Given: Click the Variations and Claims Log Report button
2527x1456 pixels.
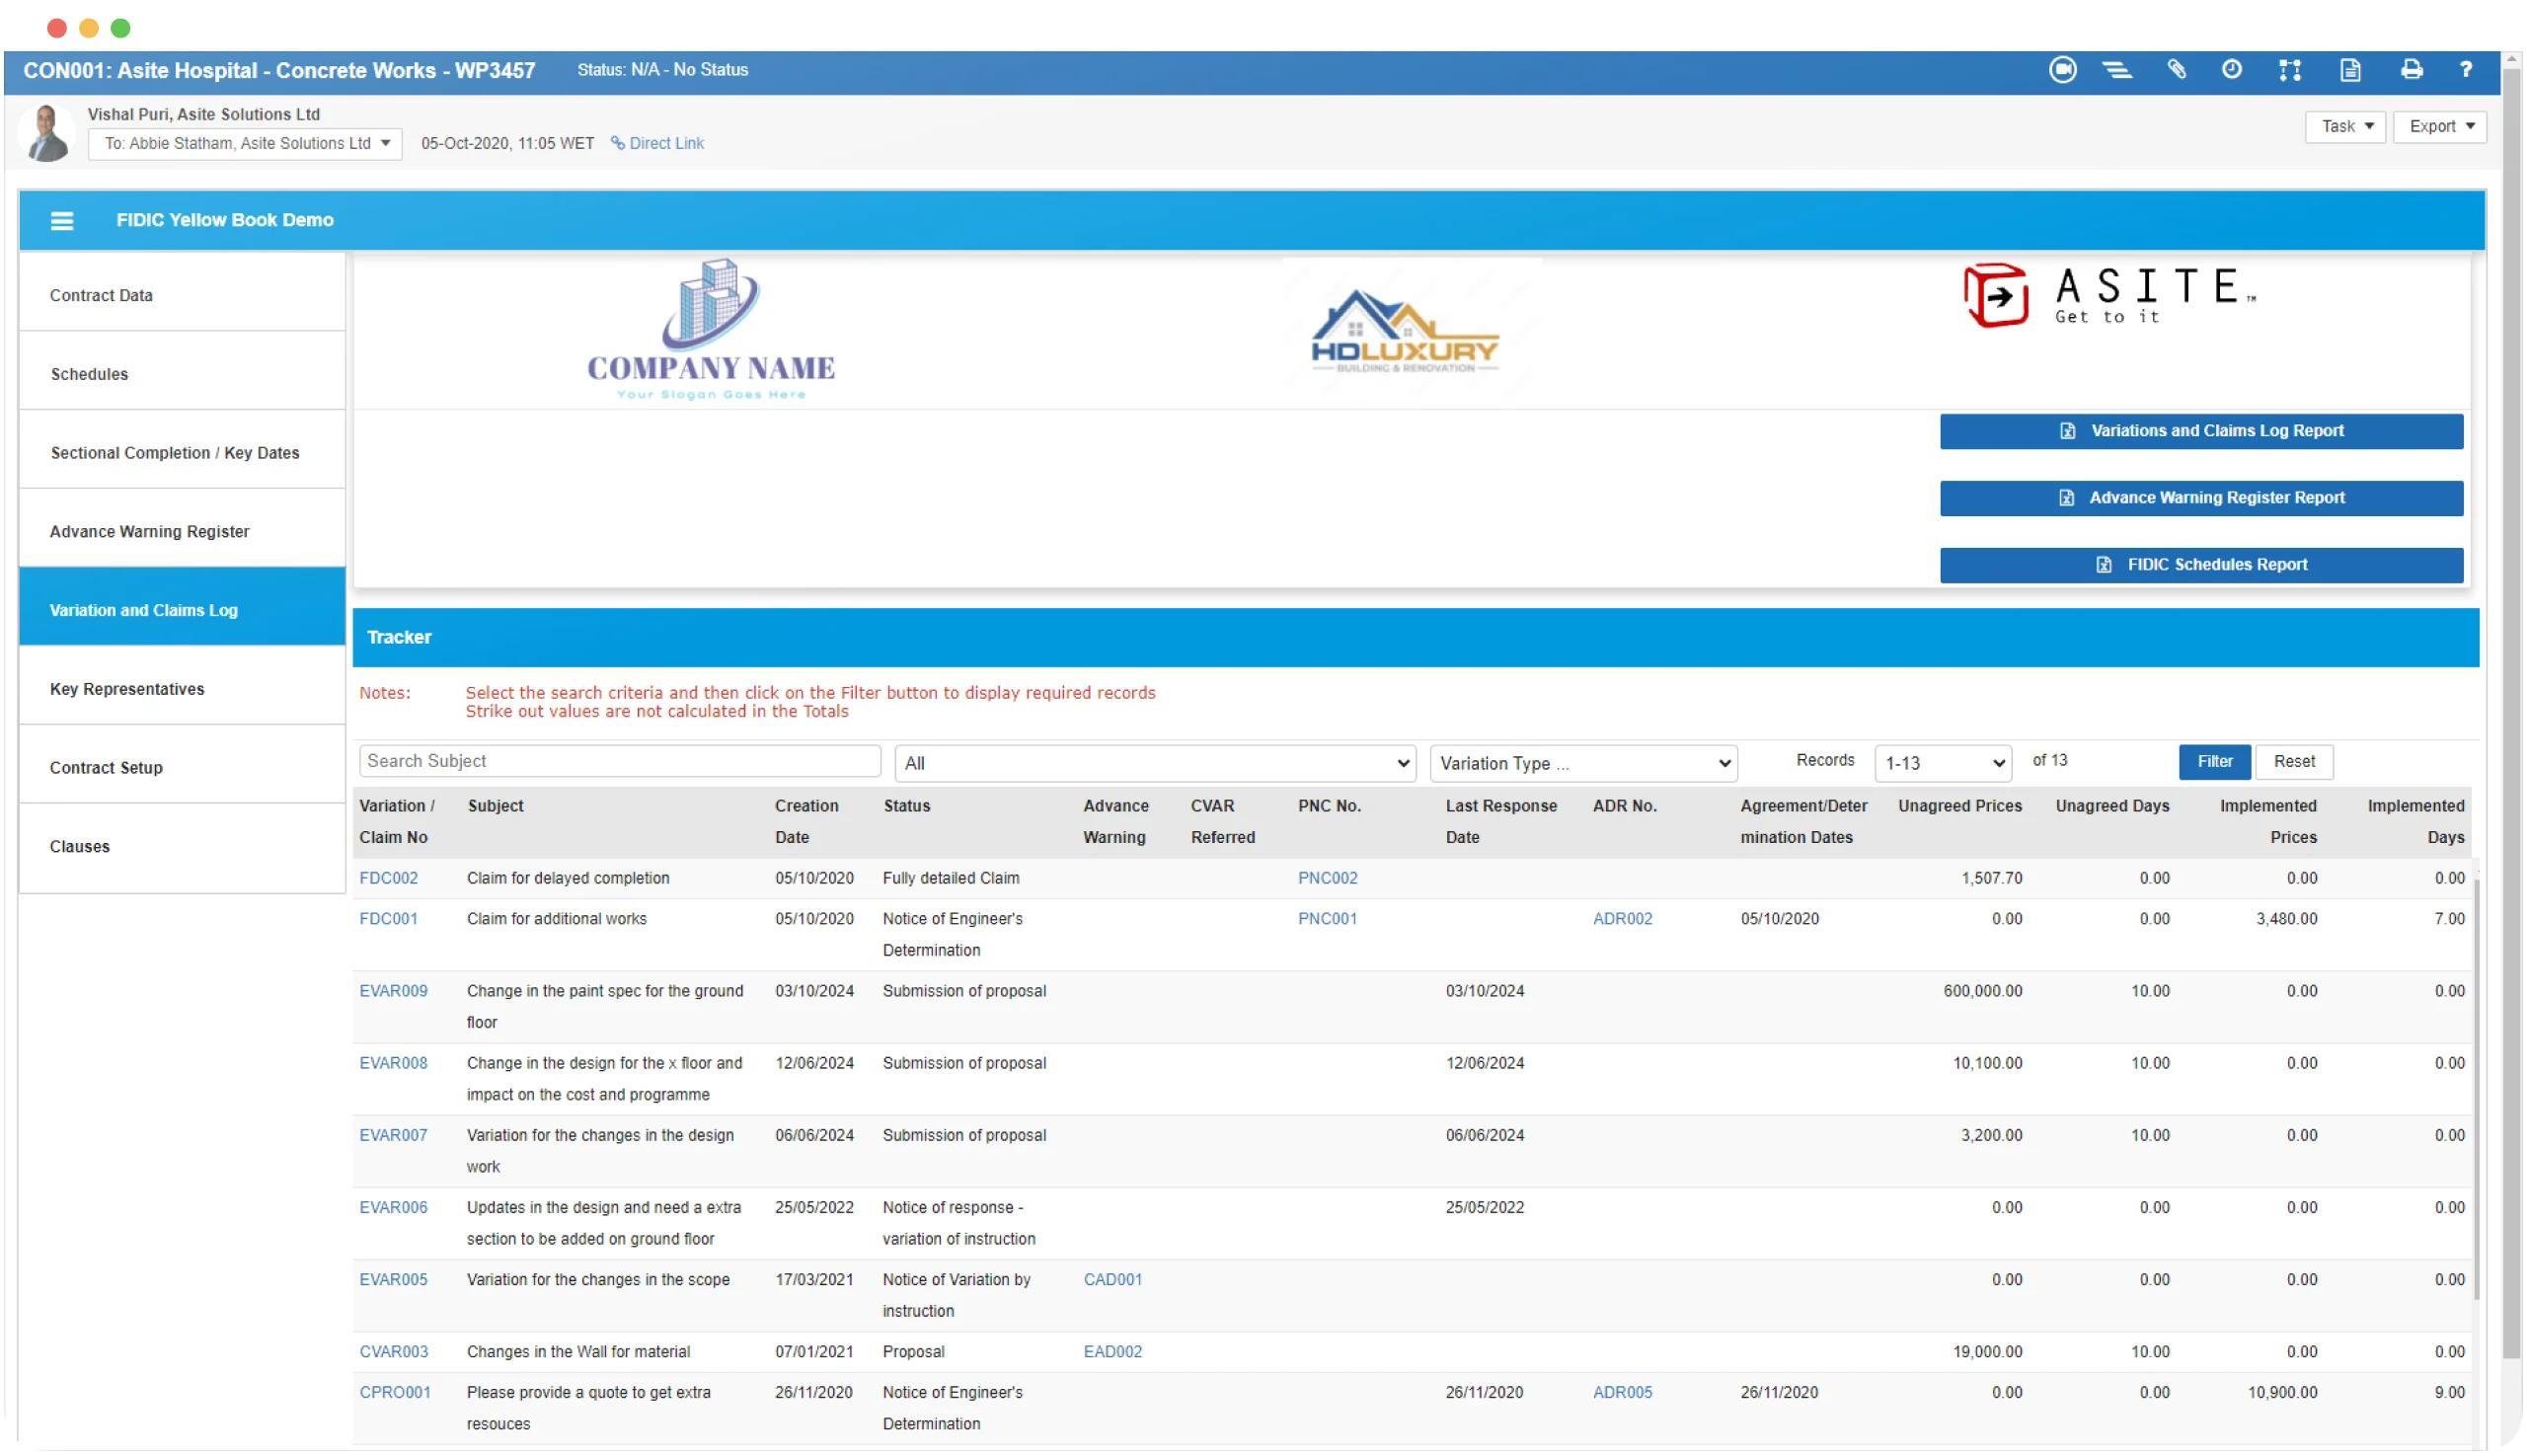Looking at the screenshot, I should (2201, 431).
